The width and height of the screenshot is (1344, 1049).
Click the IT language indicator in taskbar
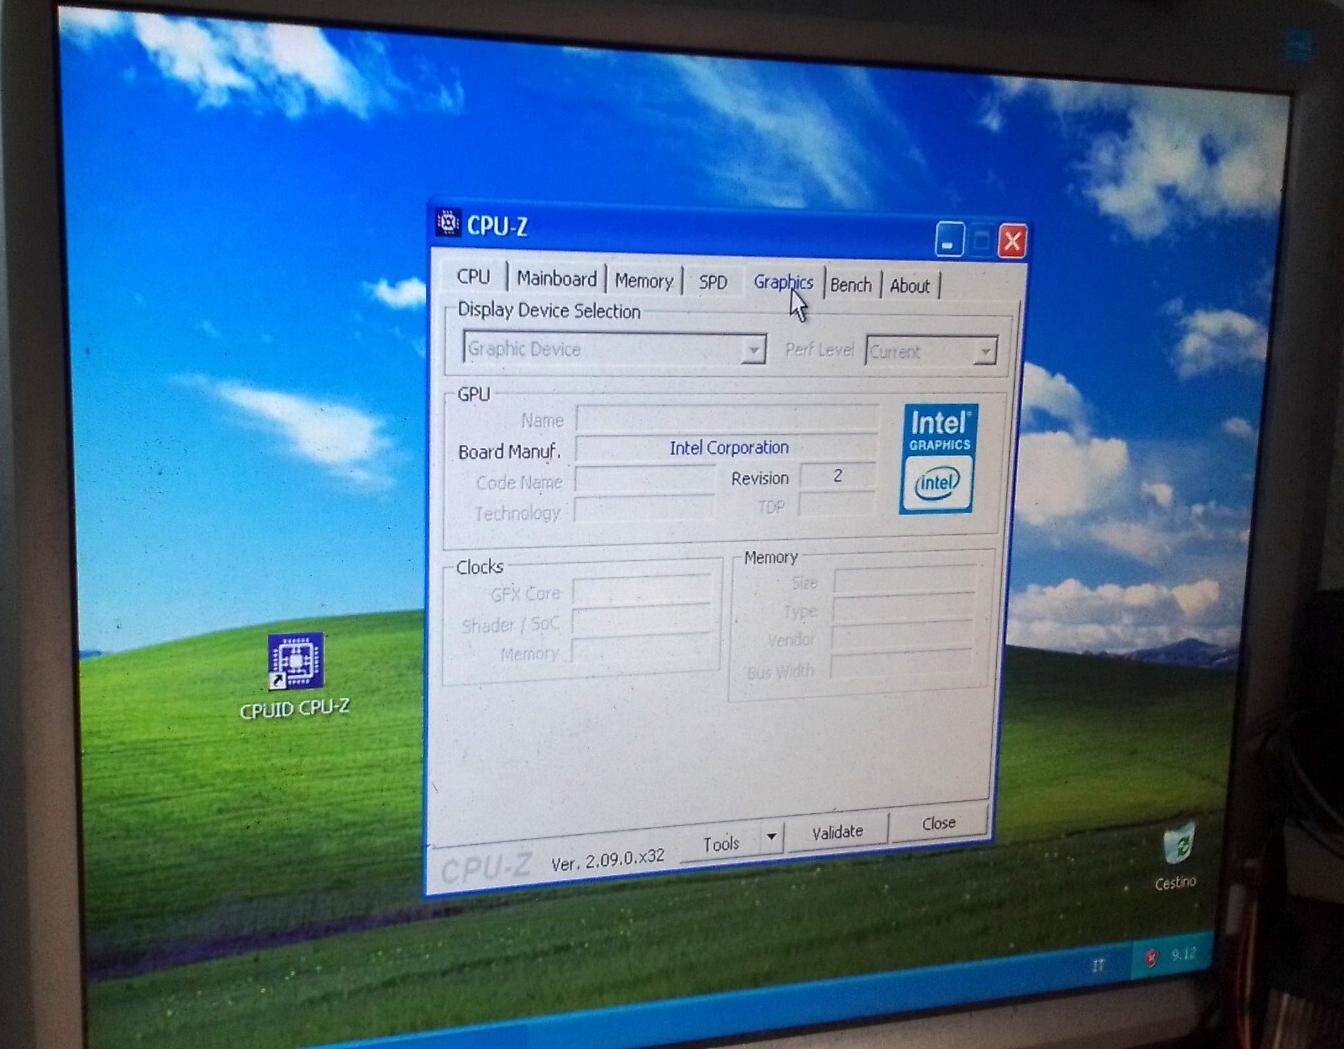(x=1098, y=964)
